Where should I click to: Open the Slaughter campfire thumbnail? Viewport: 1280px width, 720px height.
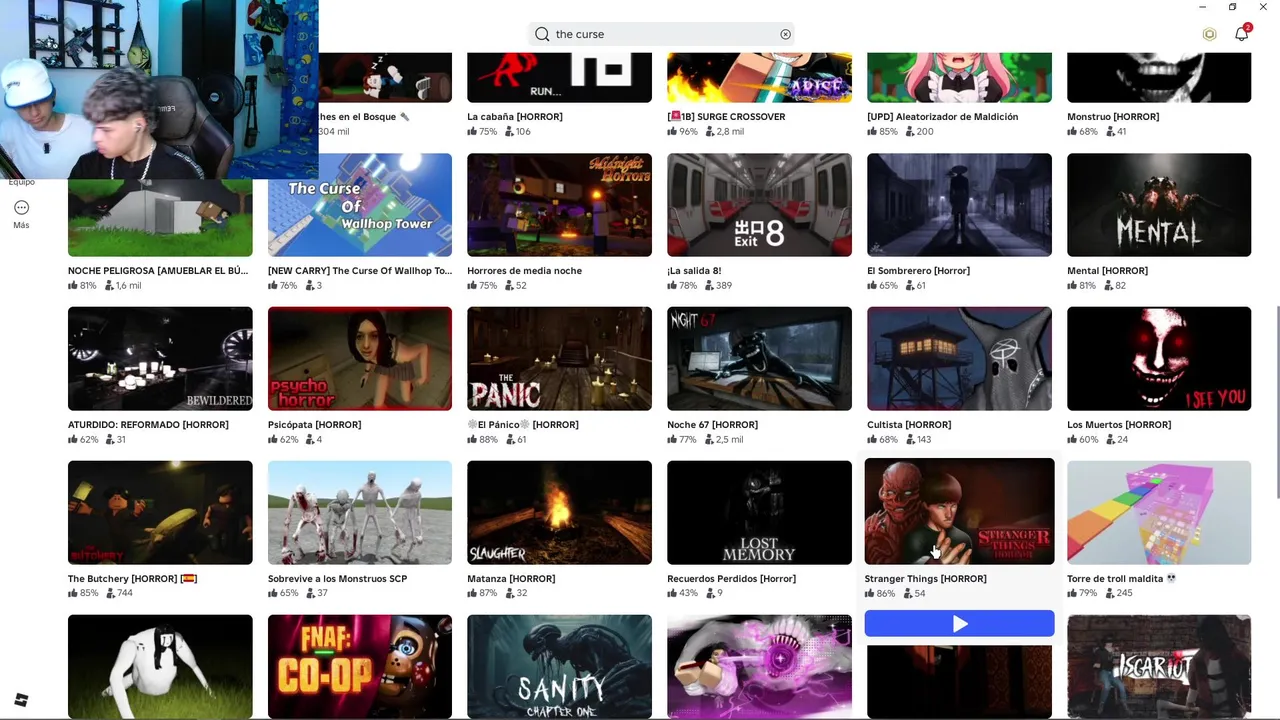tap(559, 513)
